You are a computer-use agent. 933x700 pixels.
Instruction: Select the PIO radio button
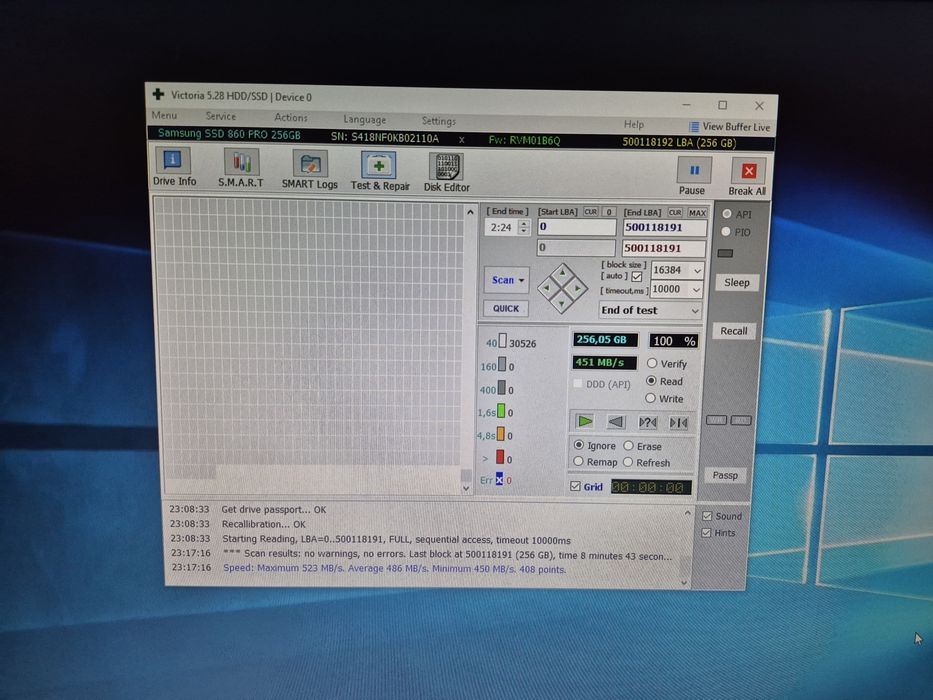coord(726,231)
